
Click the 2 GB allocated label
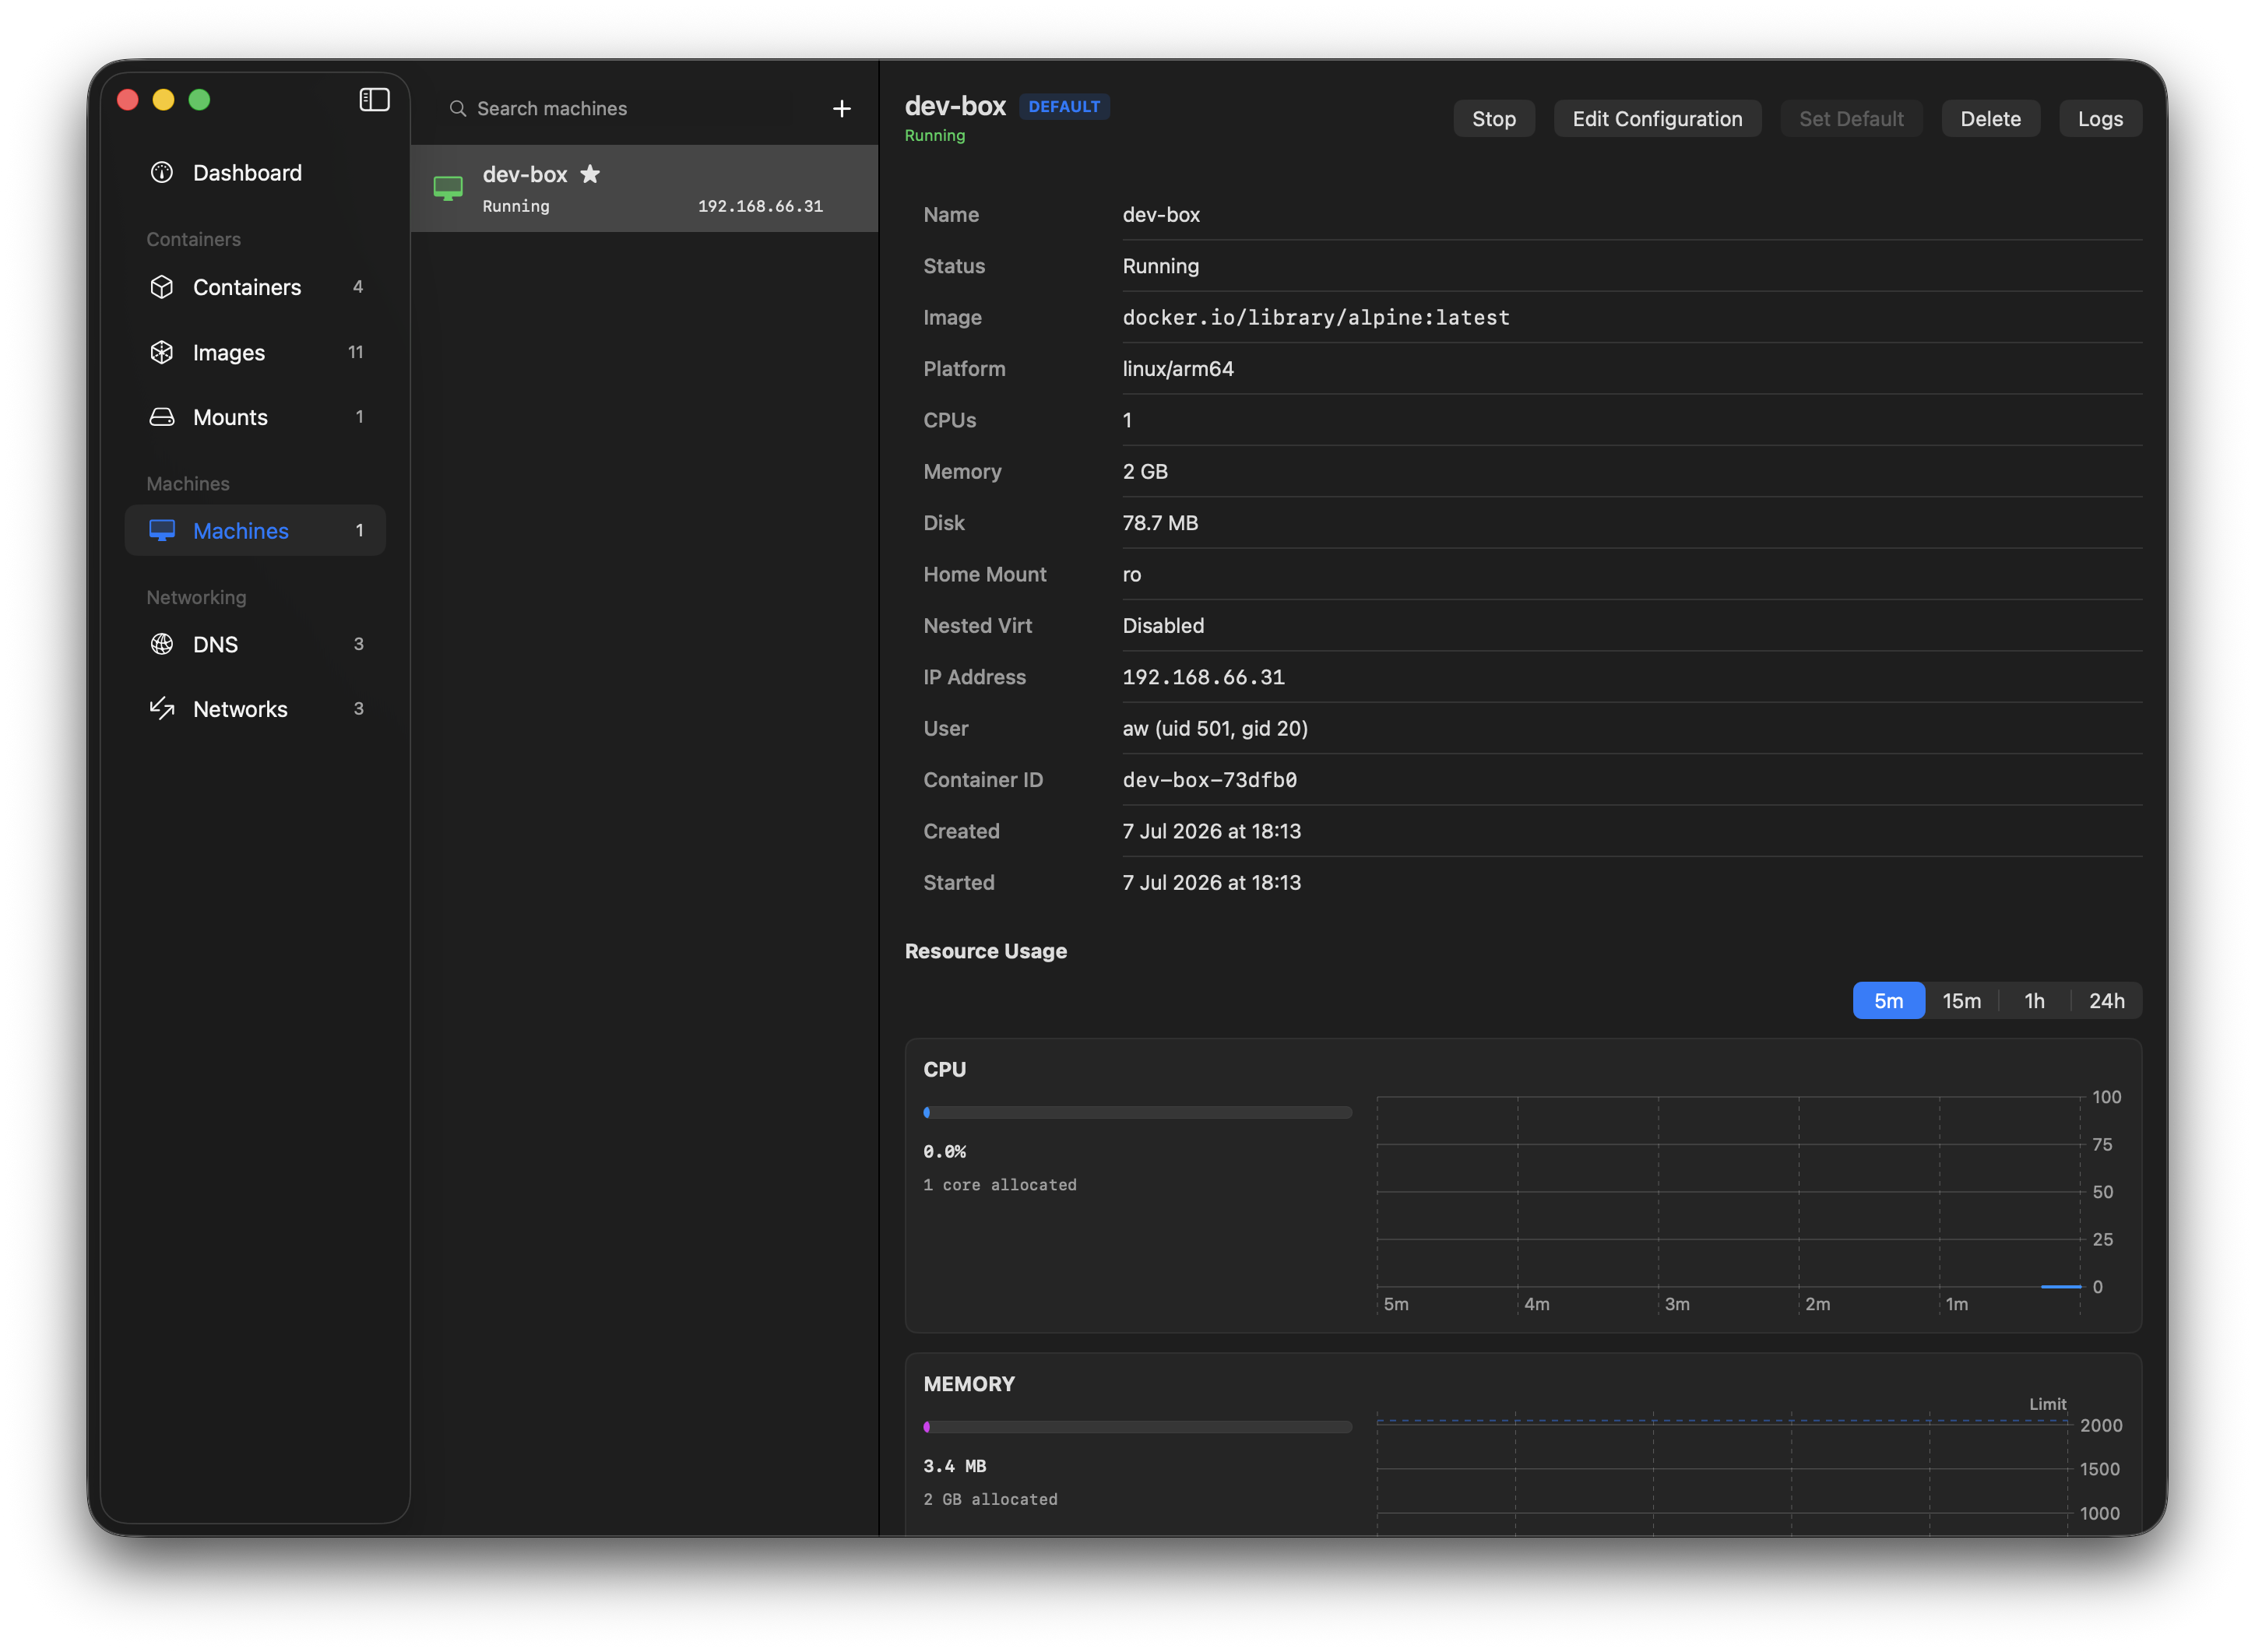pos(990,1499)
